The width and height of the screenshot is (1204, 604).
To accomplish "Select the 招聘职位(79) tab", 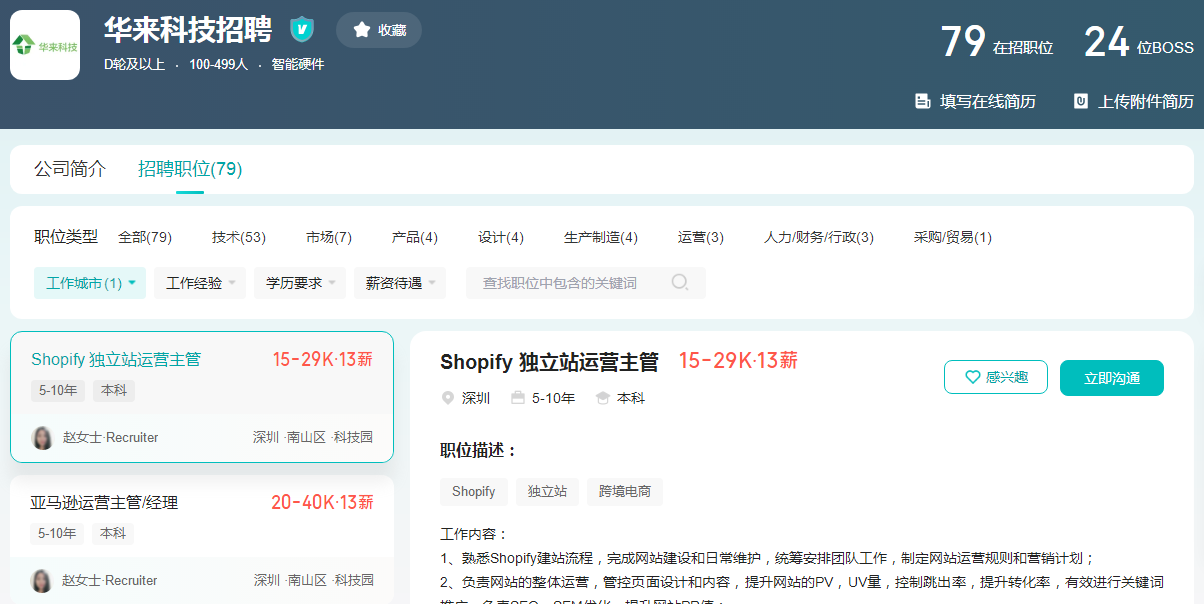I will (x=190, y=169).
